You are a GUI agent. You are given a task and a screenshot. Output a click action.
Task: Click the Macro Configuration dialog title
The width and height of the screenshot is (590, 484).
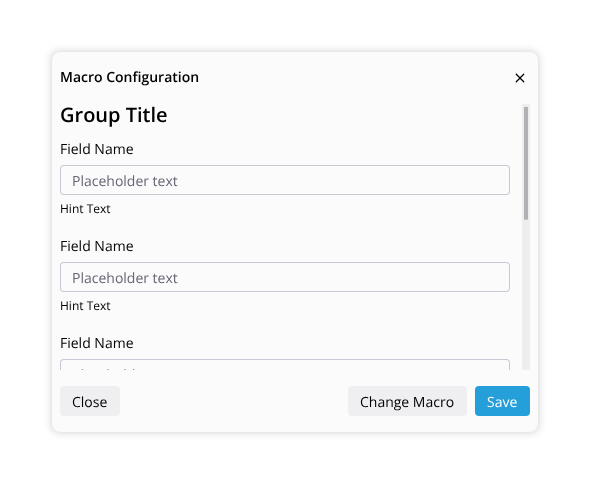(x=129, y=77)
